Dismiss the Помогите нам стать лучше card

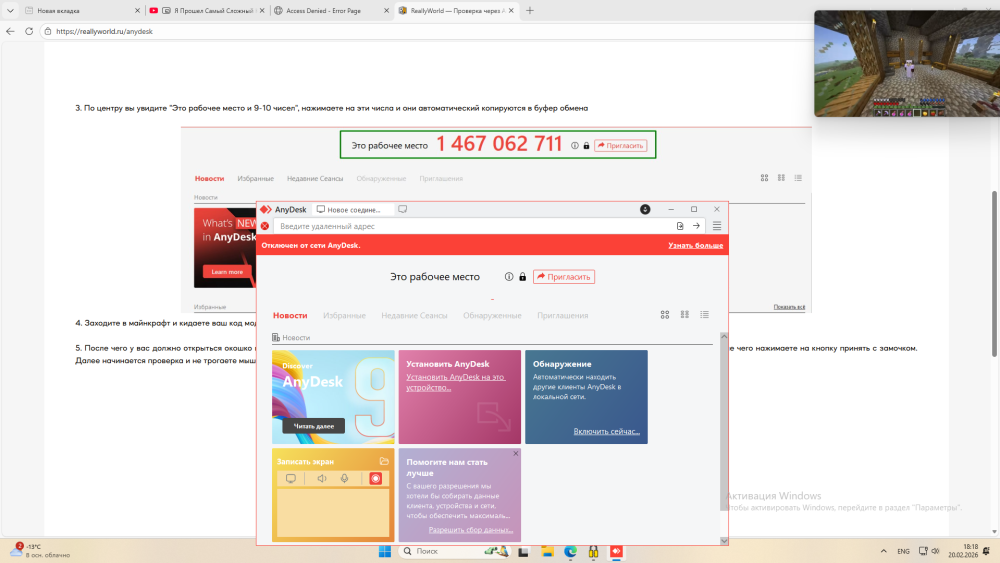[516, 453]
